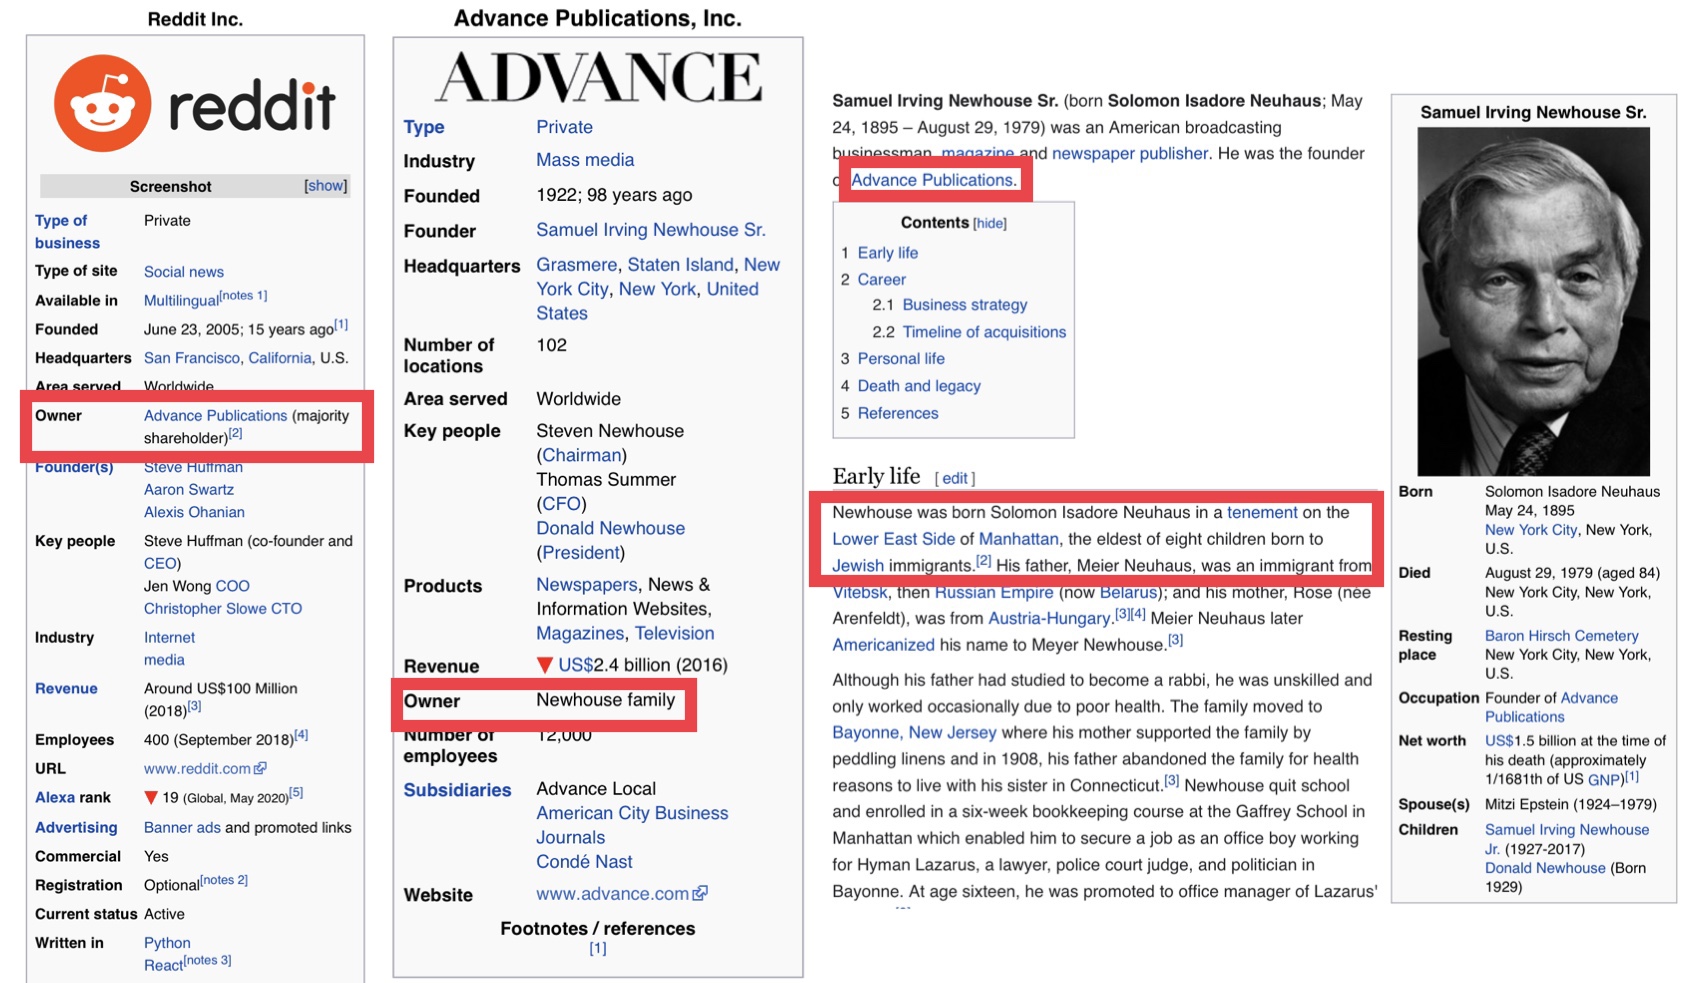Open Donald Newhouse link in Children row

(1545, 868)
